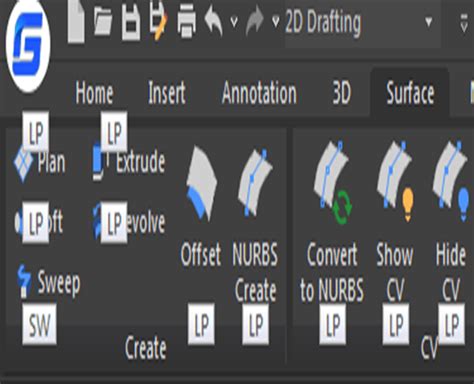
Task: Open the 3D ribbon tab
Action: tap(342, 93)
